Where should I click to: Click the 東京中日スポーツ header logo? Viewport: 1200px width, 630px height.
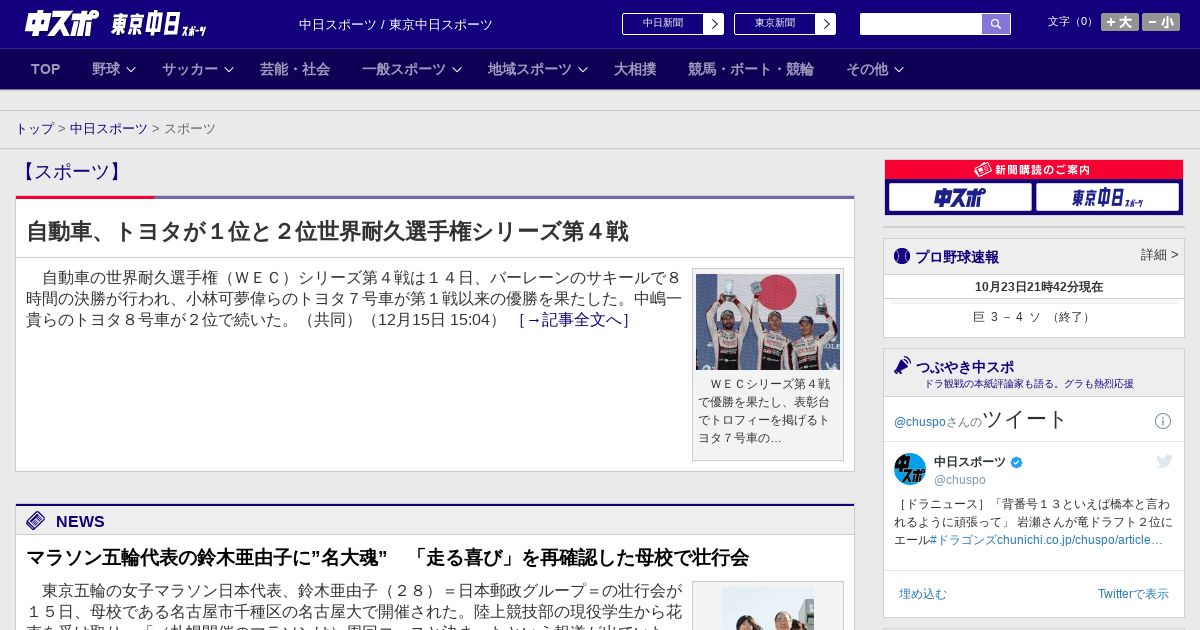pyautogui.click(x=159, y=24)
